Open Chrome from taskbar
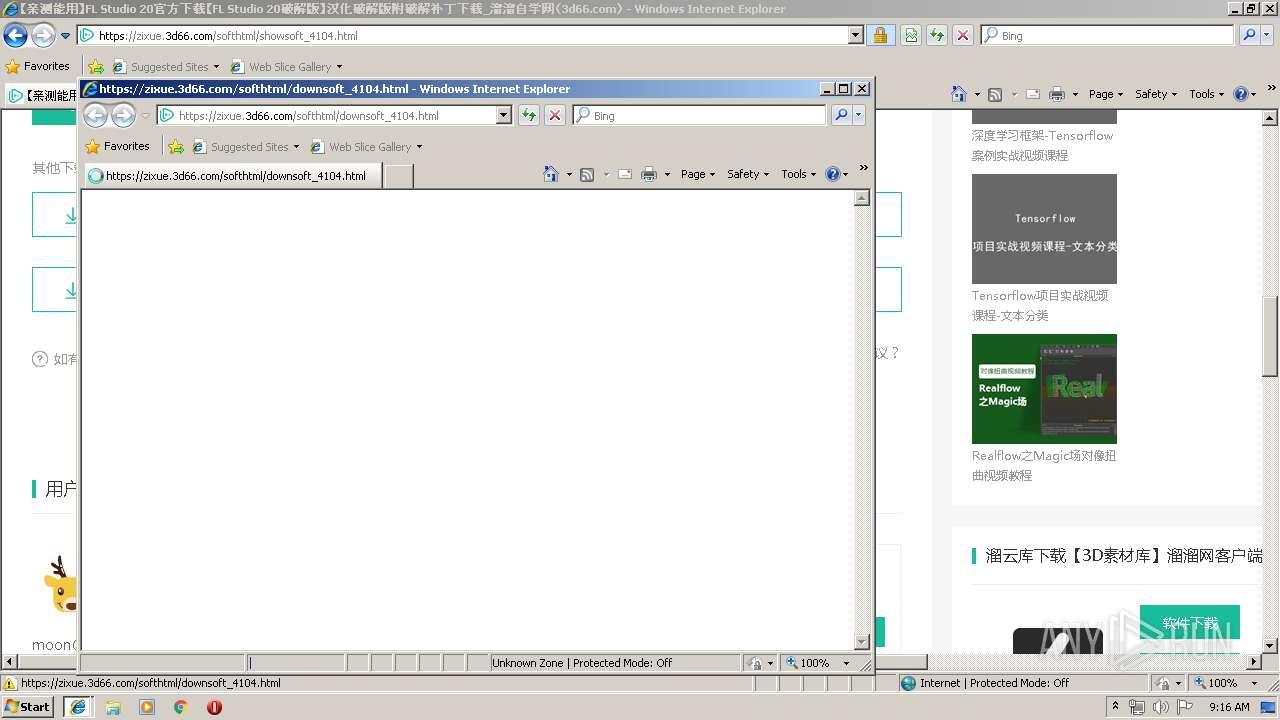 [180, 707]
